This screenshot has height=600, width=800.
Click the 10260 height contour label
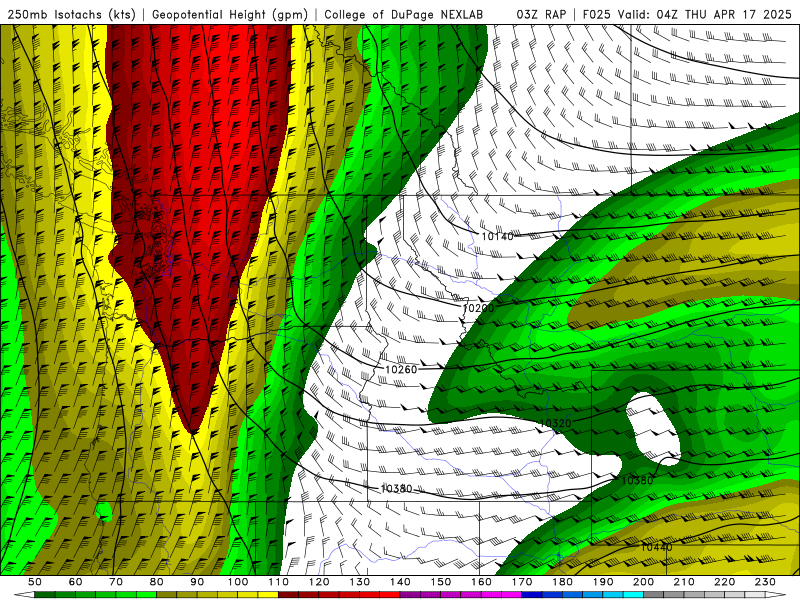(401, 369)
